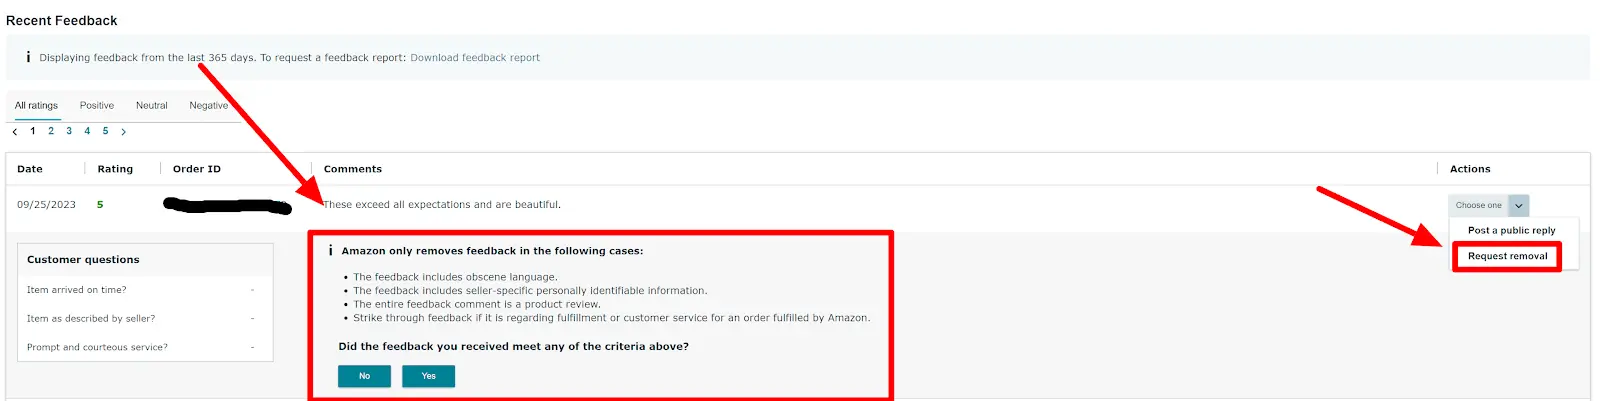Viewport: 1600px width, 401px height.
Task: Open feedback page 4
Action: click(x=87, y=131)
